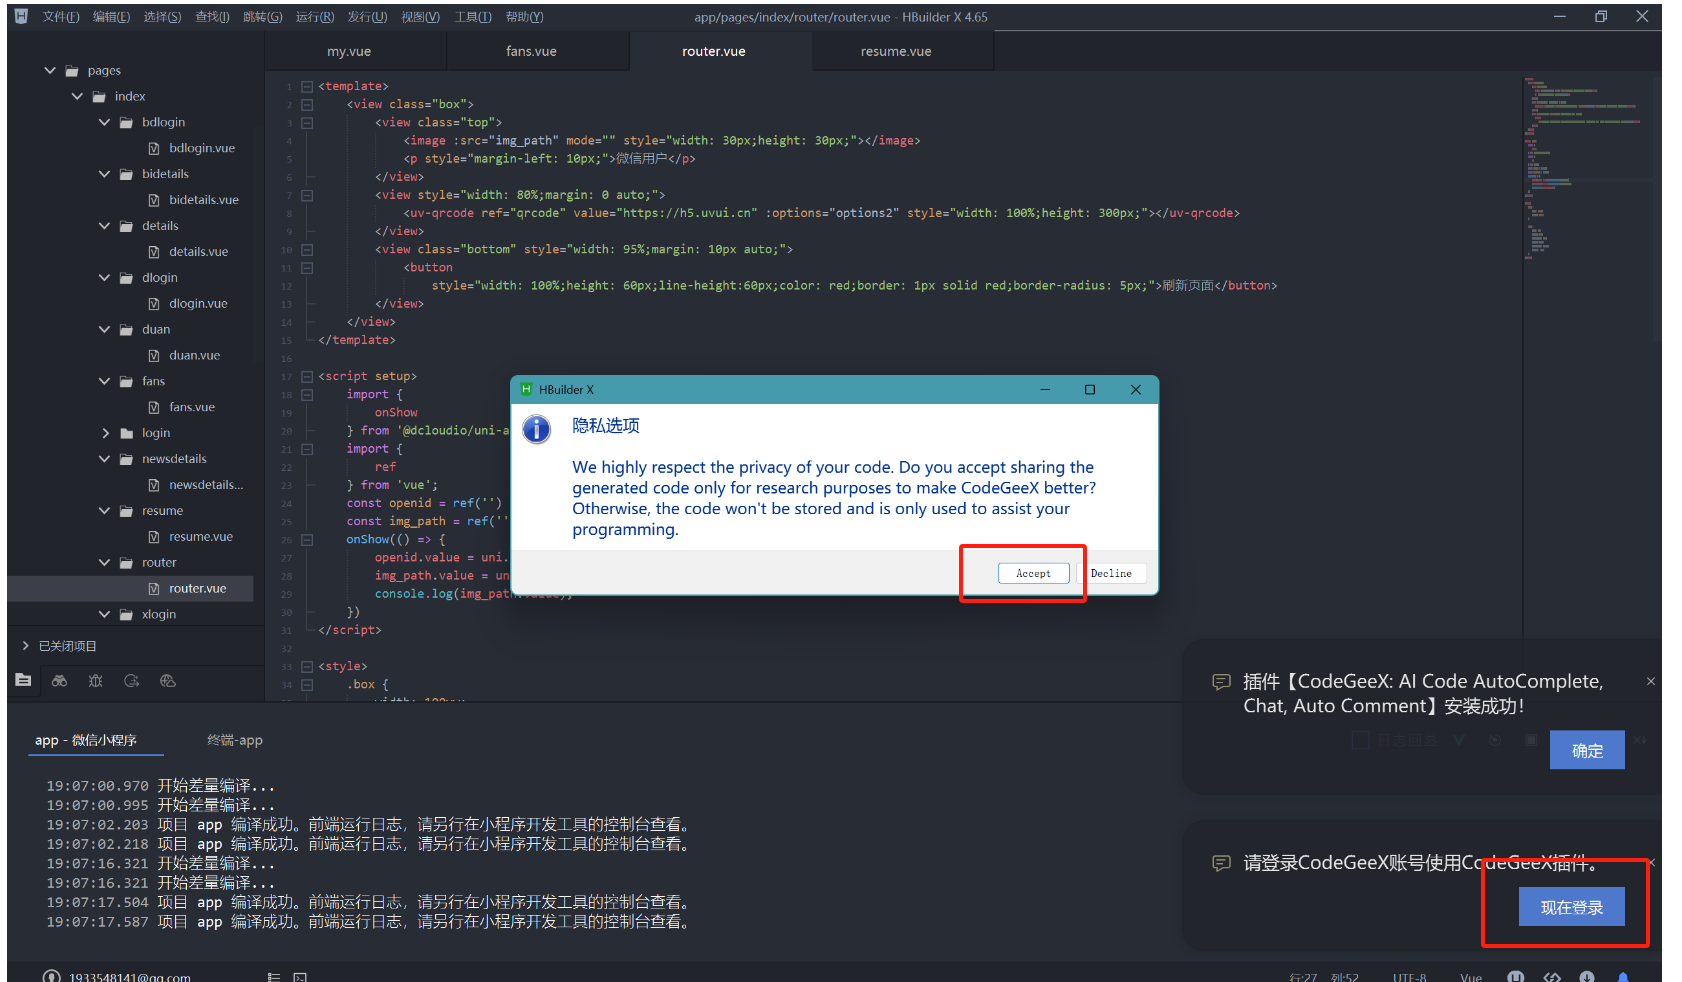Expand the login folder in project tree
This screenshot has width=1682, height=982.
pos(105,432)
